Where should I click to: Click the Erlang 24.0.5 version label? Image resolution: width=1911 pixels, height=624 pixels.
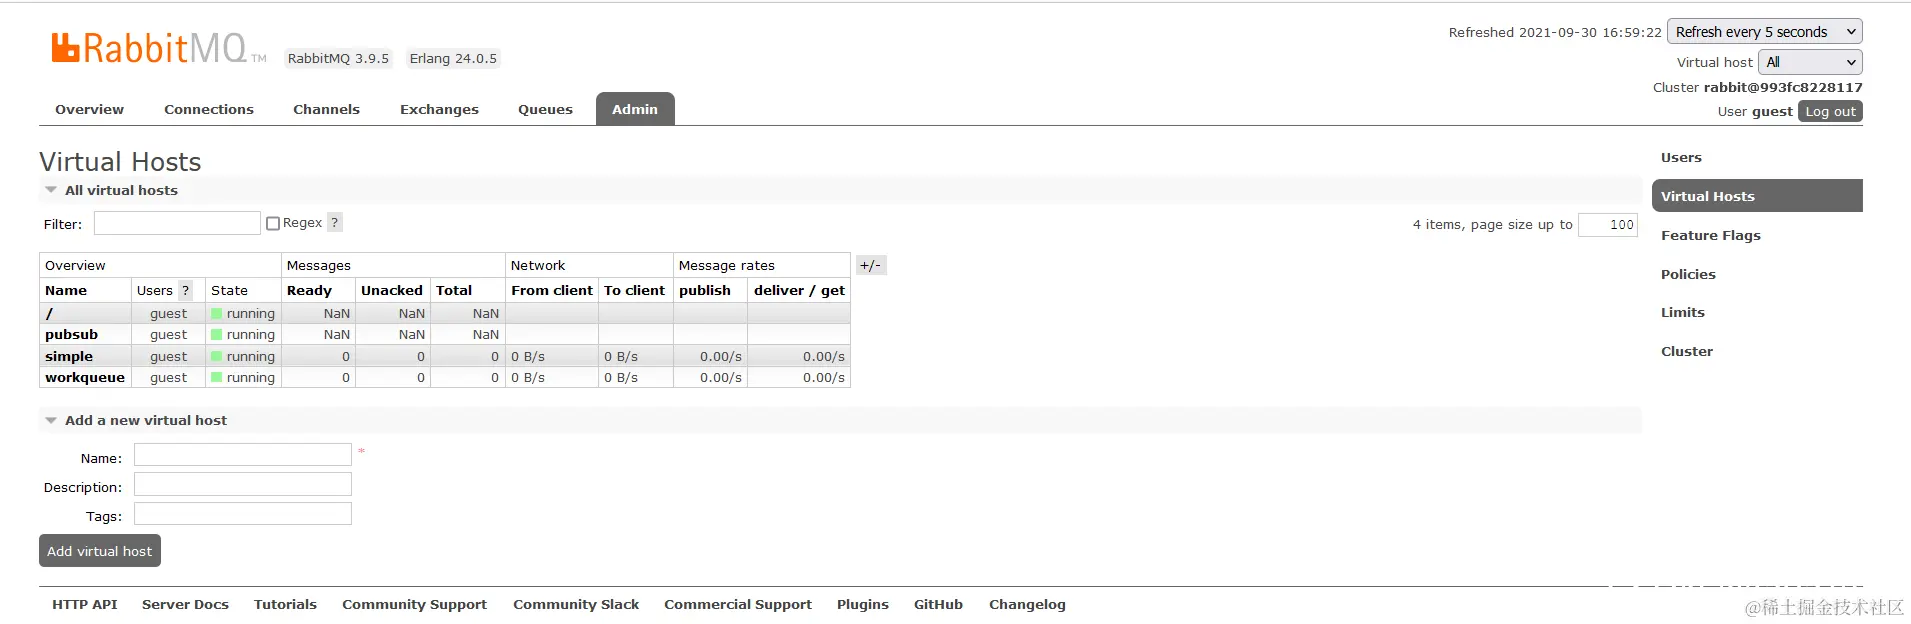pyautogui.click(x=453, y=58)
